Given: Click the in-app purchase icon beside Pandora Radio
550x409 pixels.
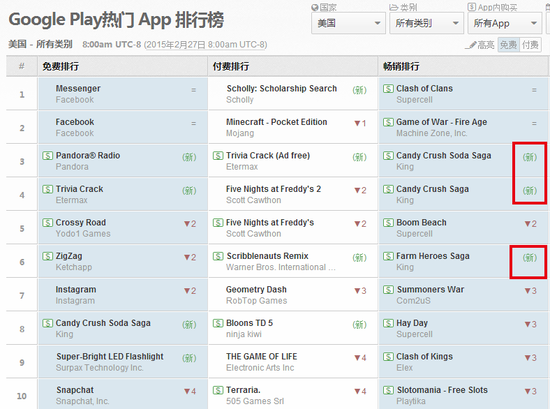Looking at the screenshot, I should (47, 155).
